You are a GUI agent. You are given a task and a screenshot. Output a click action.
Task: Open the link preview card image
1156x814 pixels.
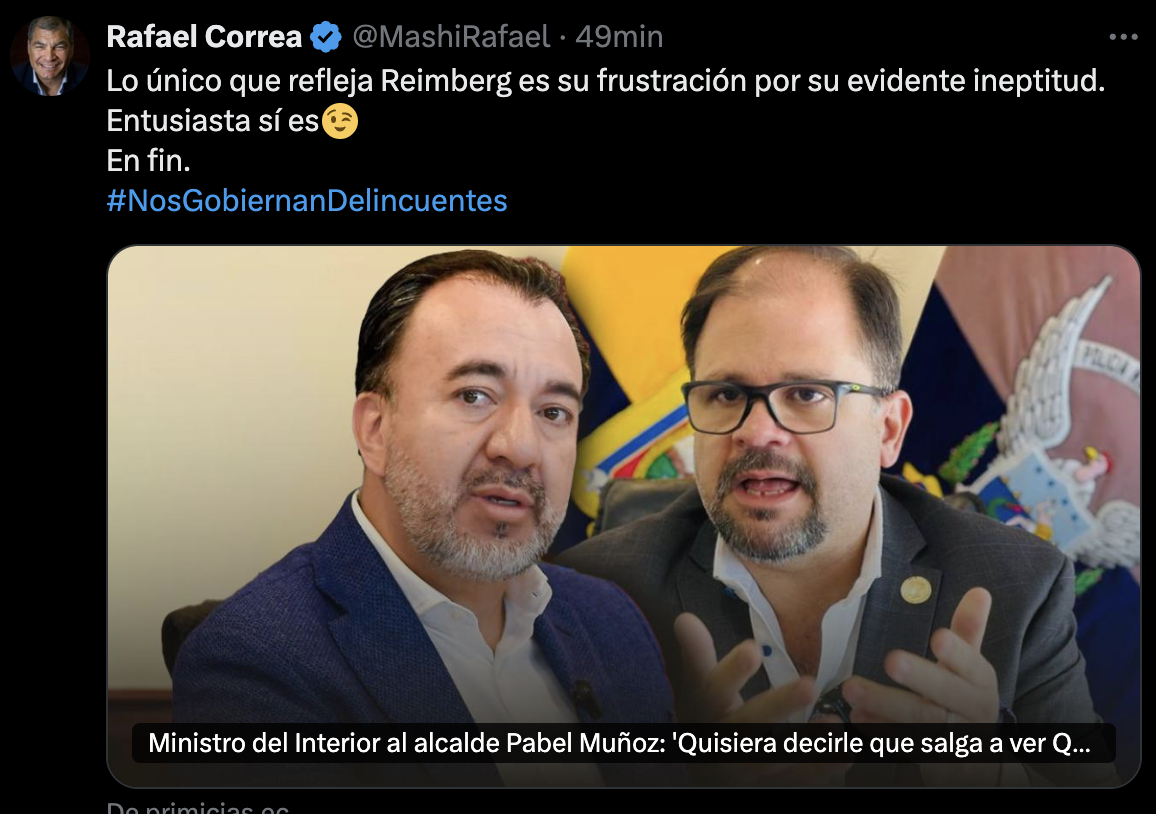click(624, 516)
